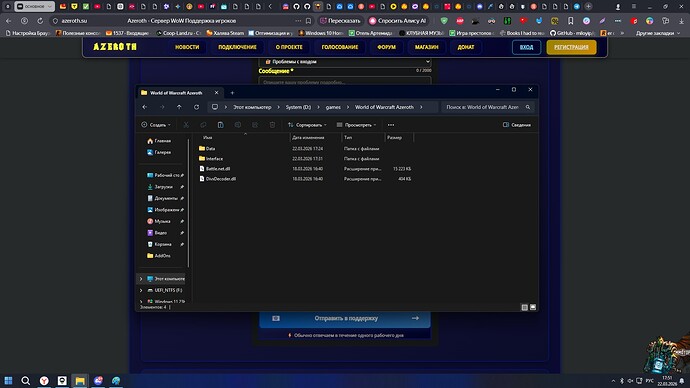The image size is (690, 388).
Task: Click File Explorer icon on the taskbar
Action: (80, 381)
